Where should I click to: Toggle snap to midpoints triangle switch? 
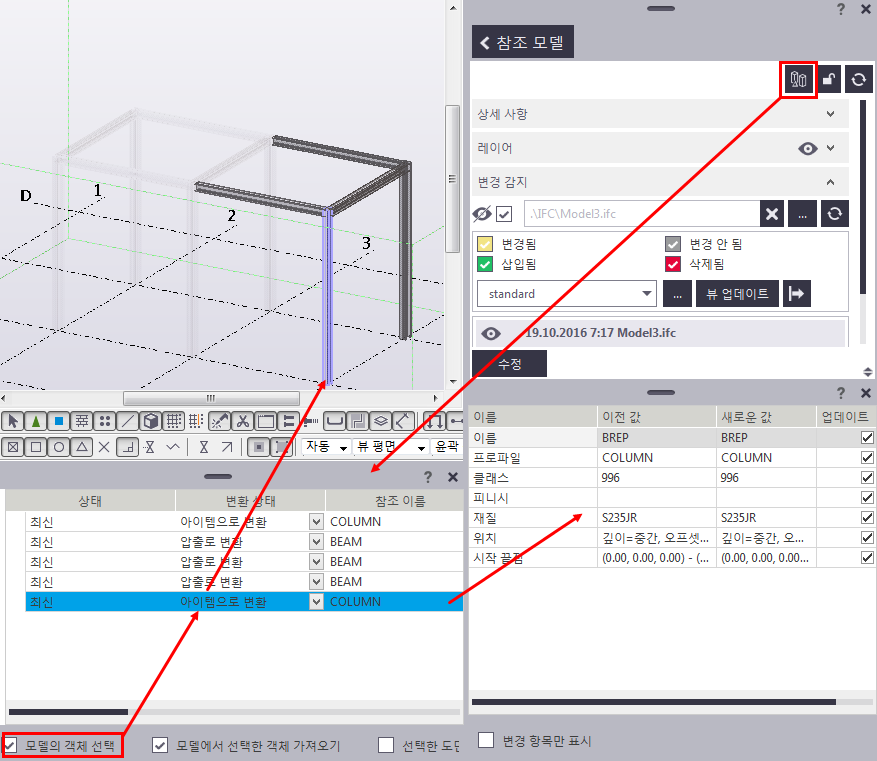pos(82,447)
